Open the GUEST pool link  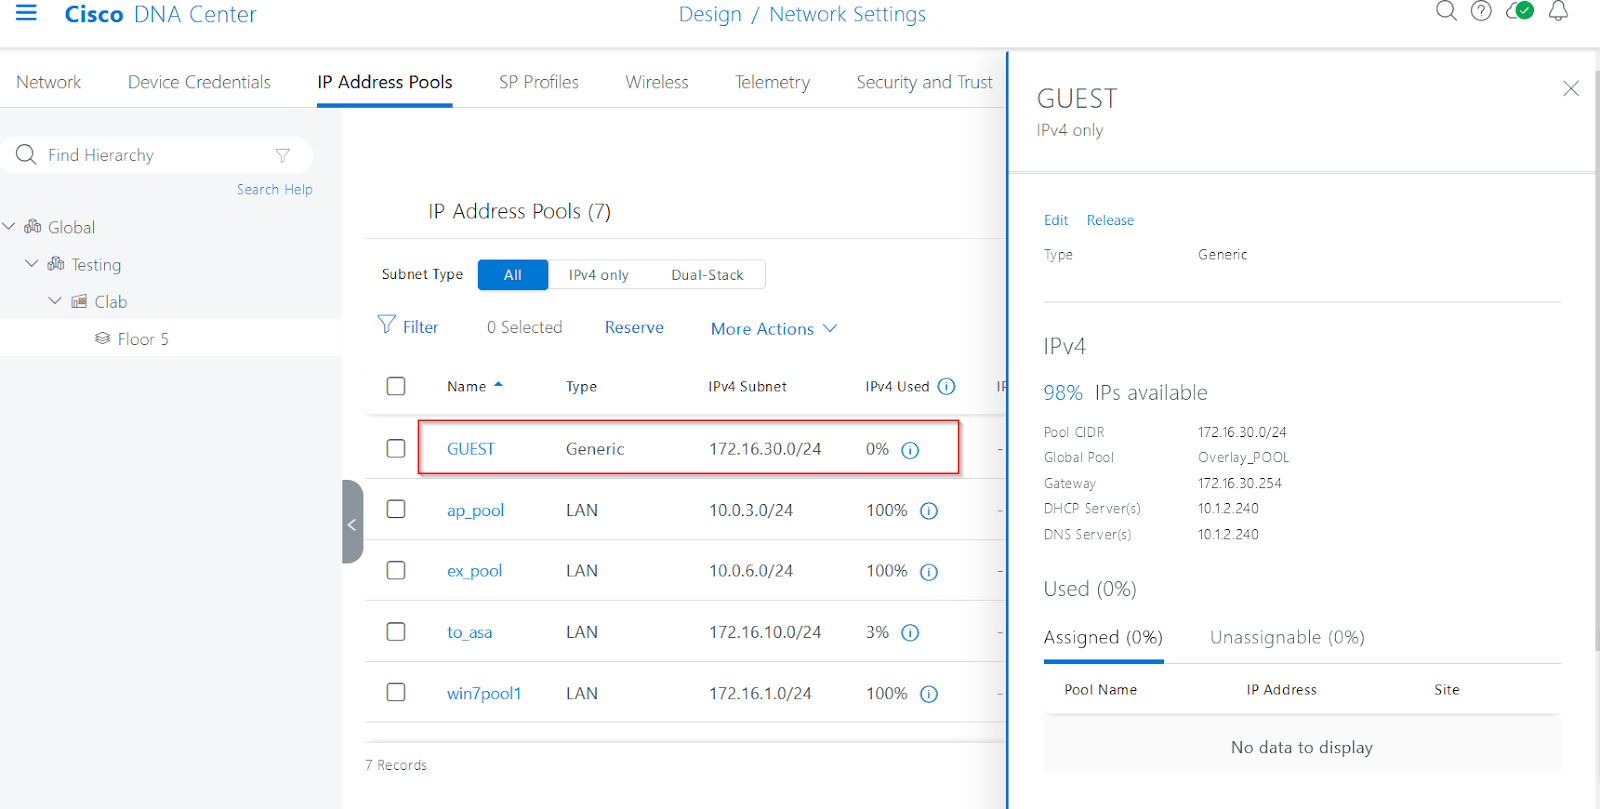[470, 449]
